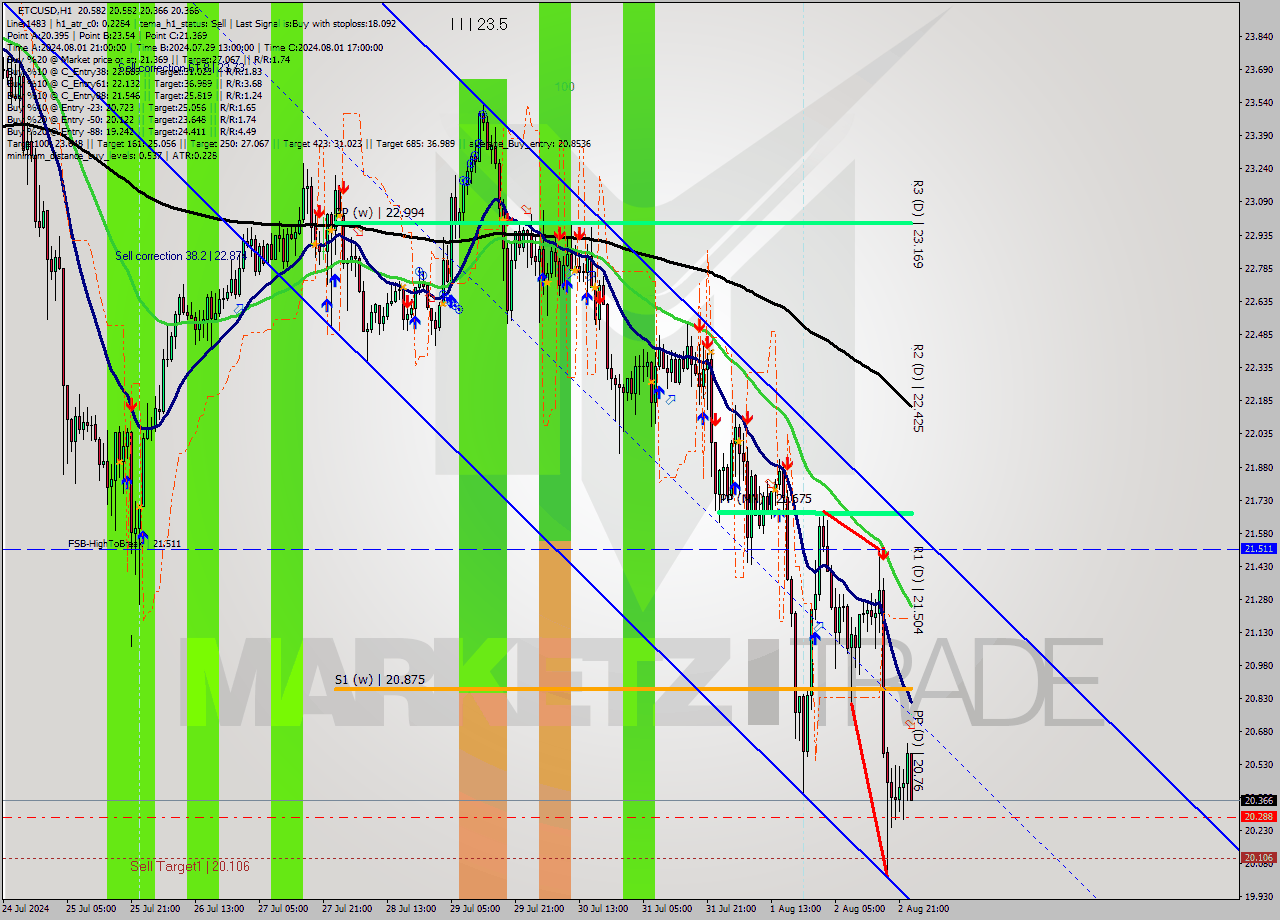Click the '1 Aug 13:00' time axis label
1280x920 pixels.
pos(794,909)
